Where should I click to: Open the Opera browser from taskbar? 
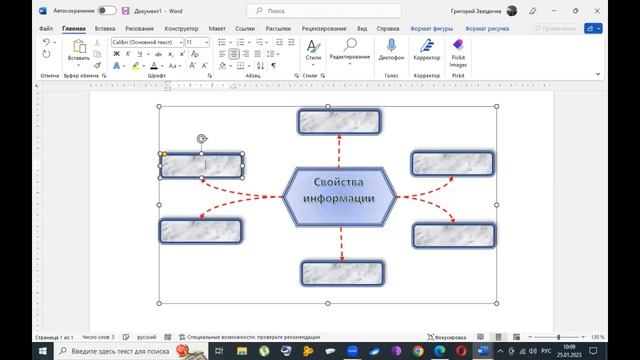click(461, 351)
